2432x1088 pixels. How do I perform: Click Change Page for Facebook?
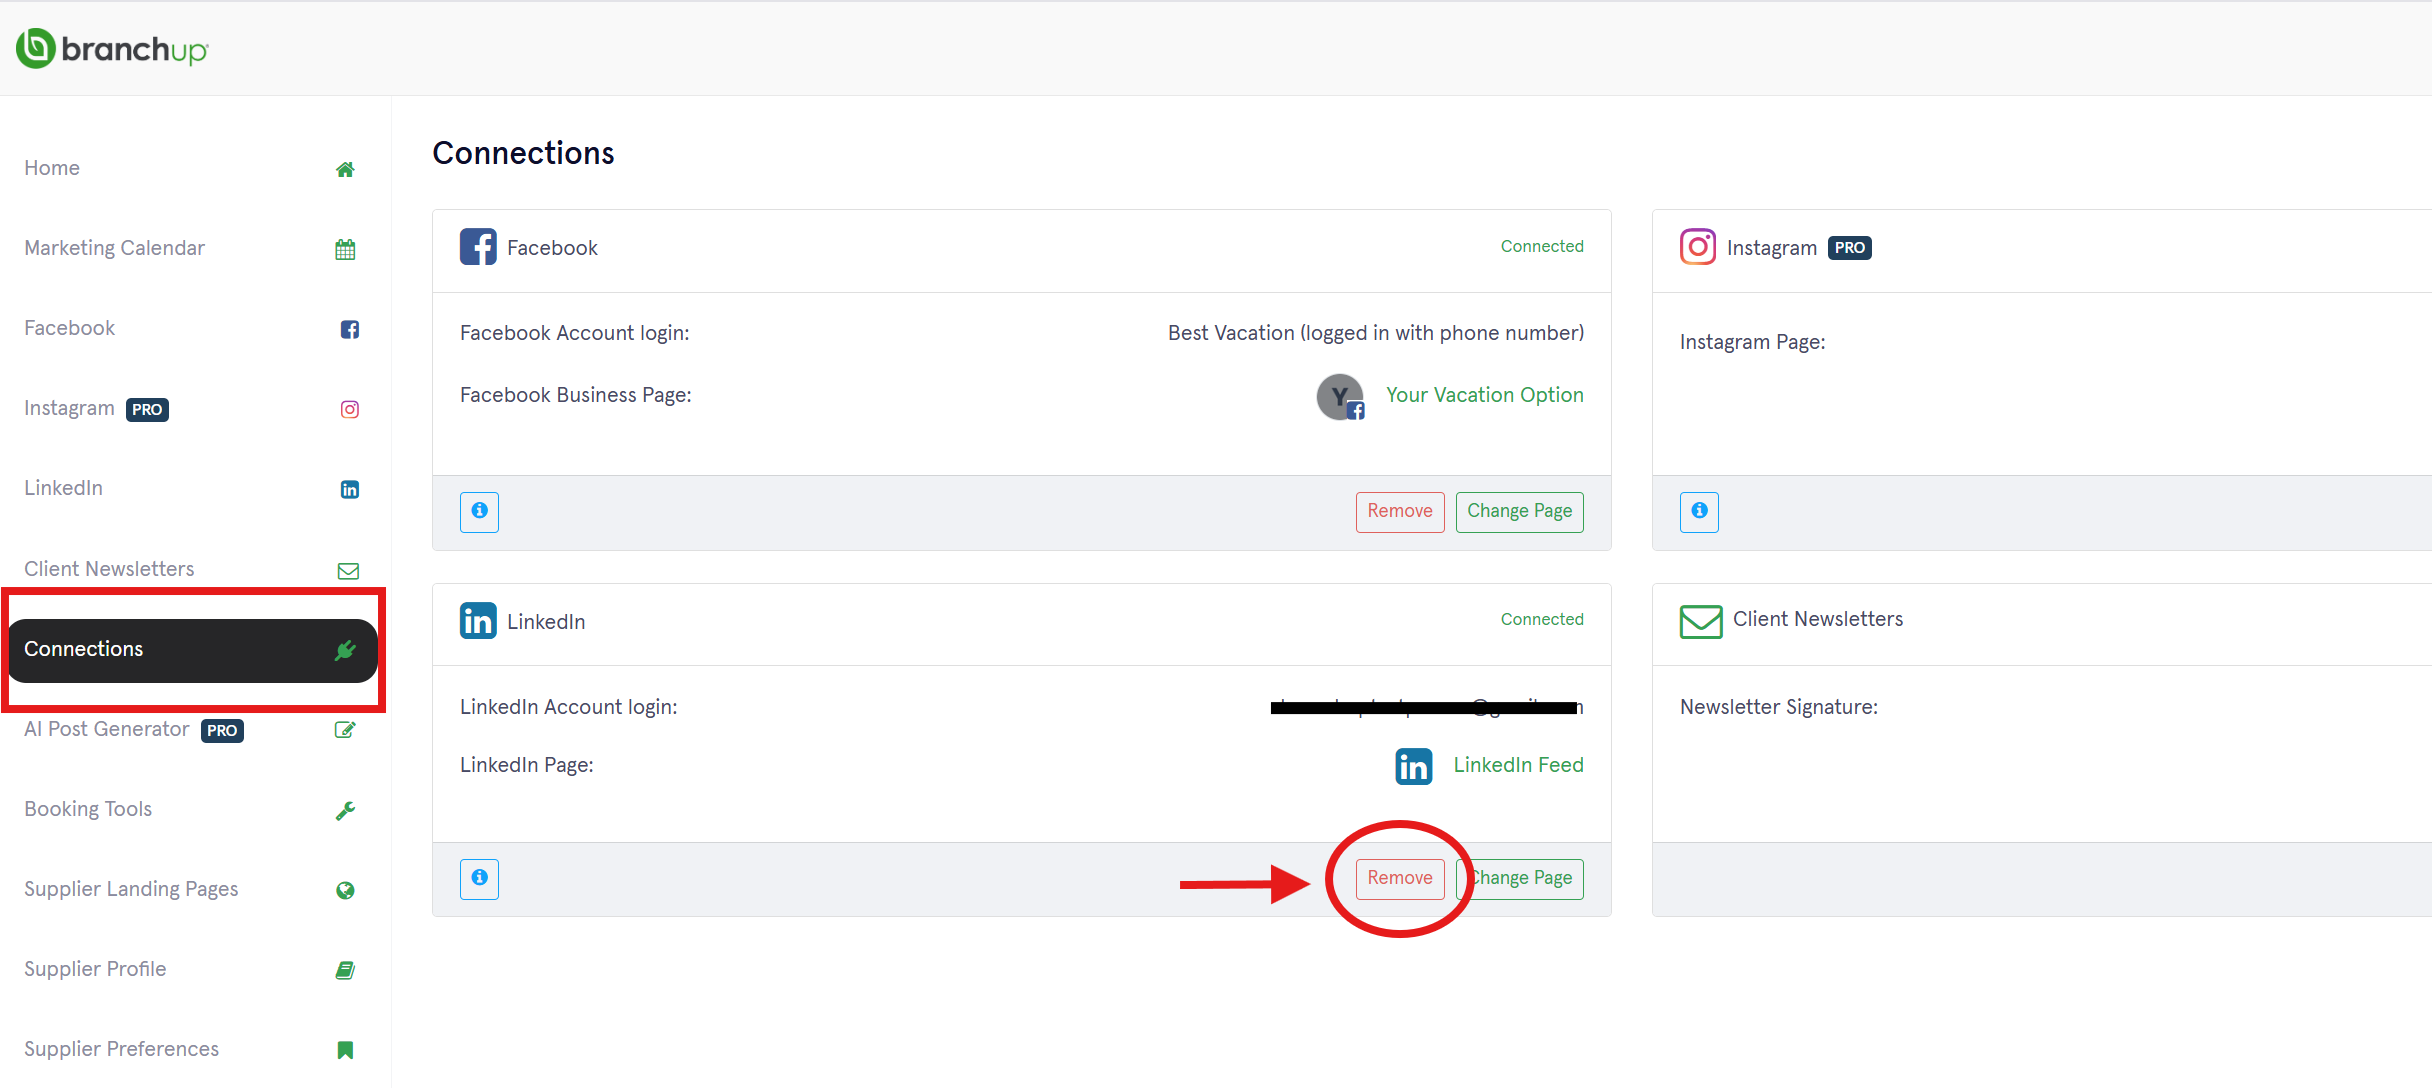1519,511
